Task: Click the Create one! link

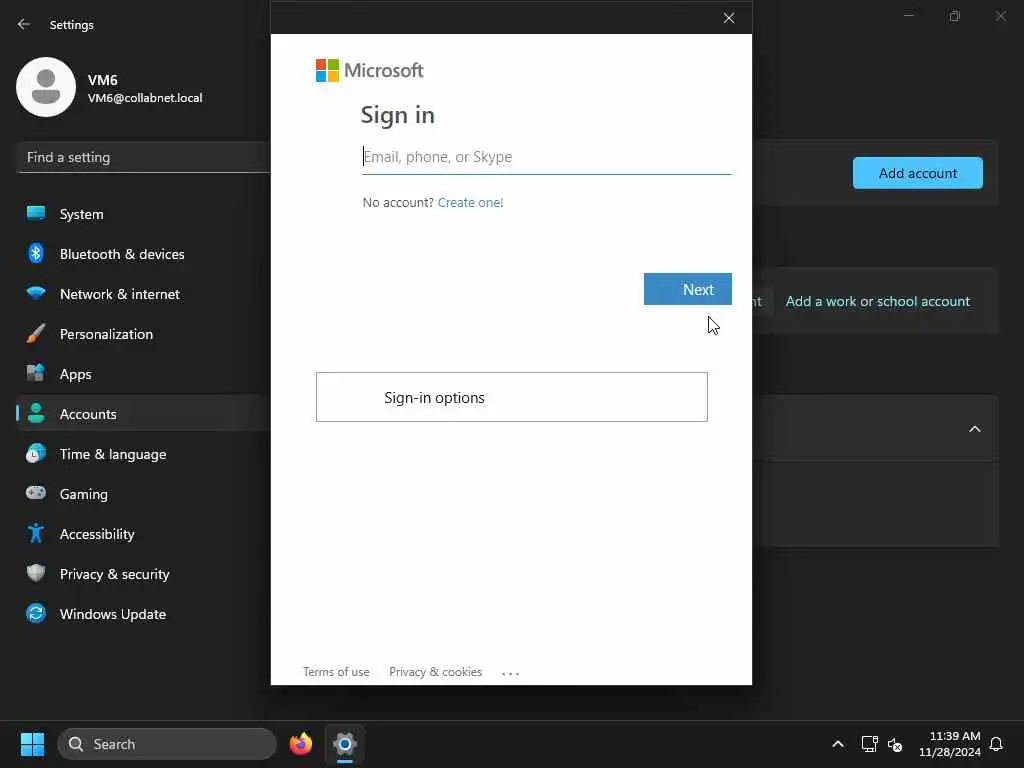Action: [x=470, y=202]
